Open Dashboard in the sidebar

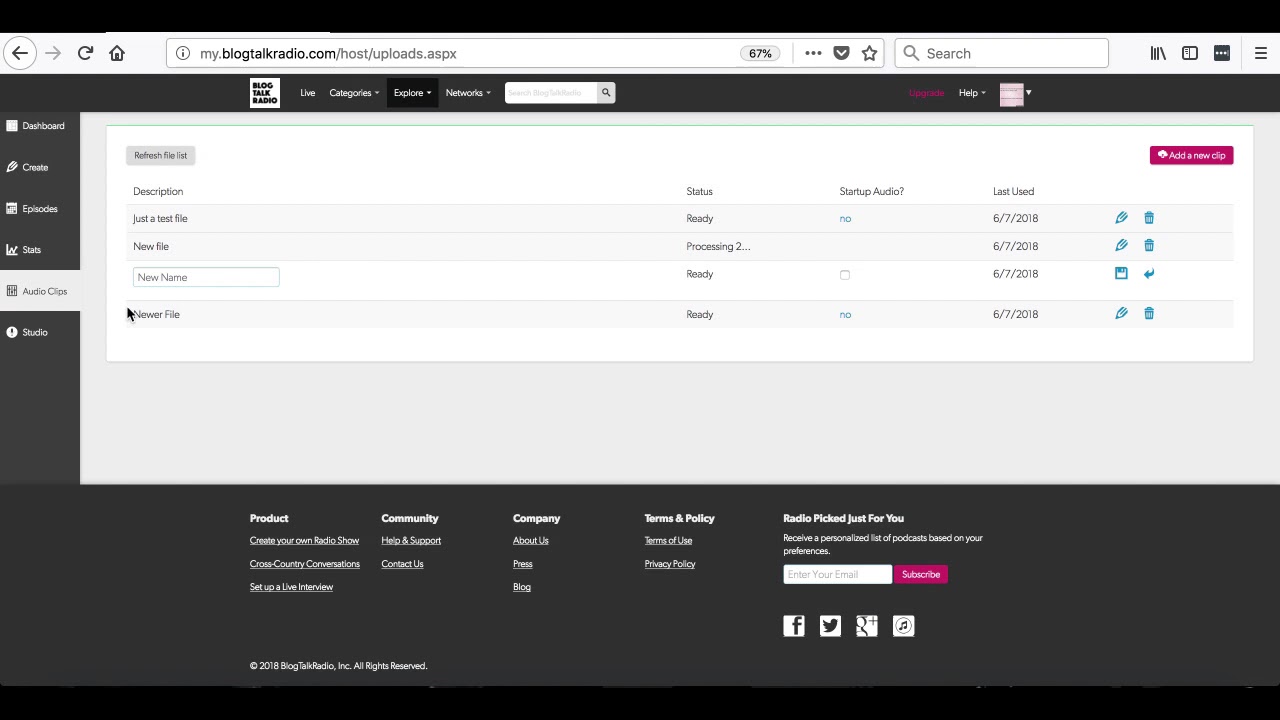click(35, 126)
